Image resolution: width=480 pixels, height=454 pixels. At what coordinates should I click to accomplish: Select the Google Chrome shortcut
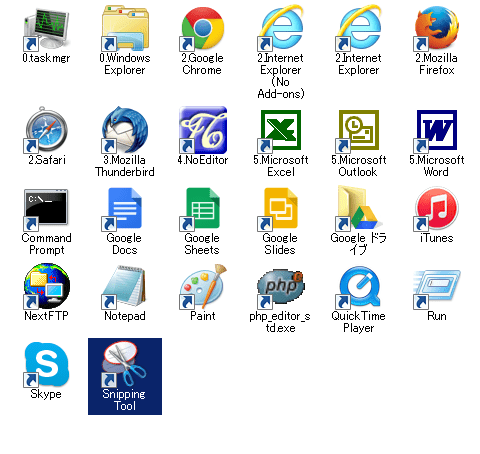tap(202, 29)
